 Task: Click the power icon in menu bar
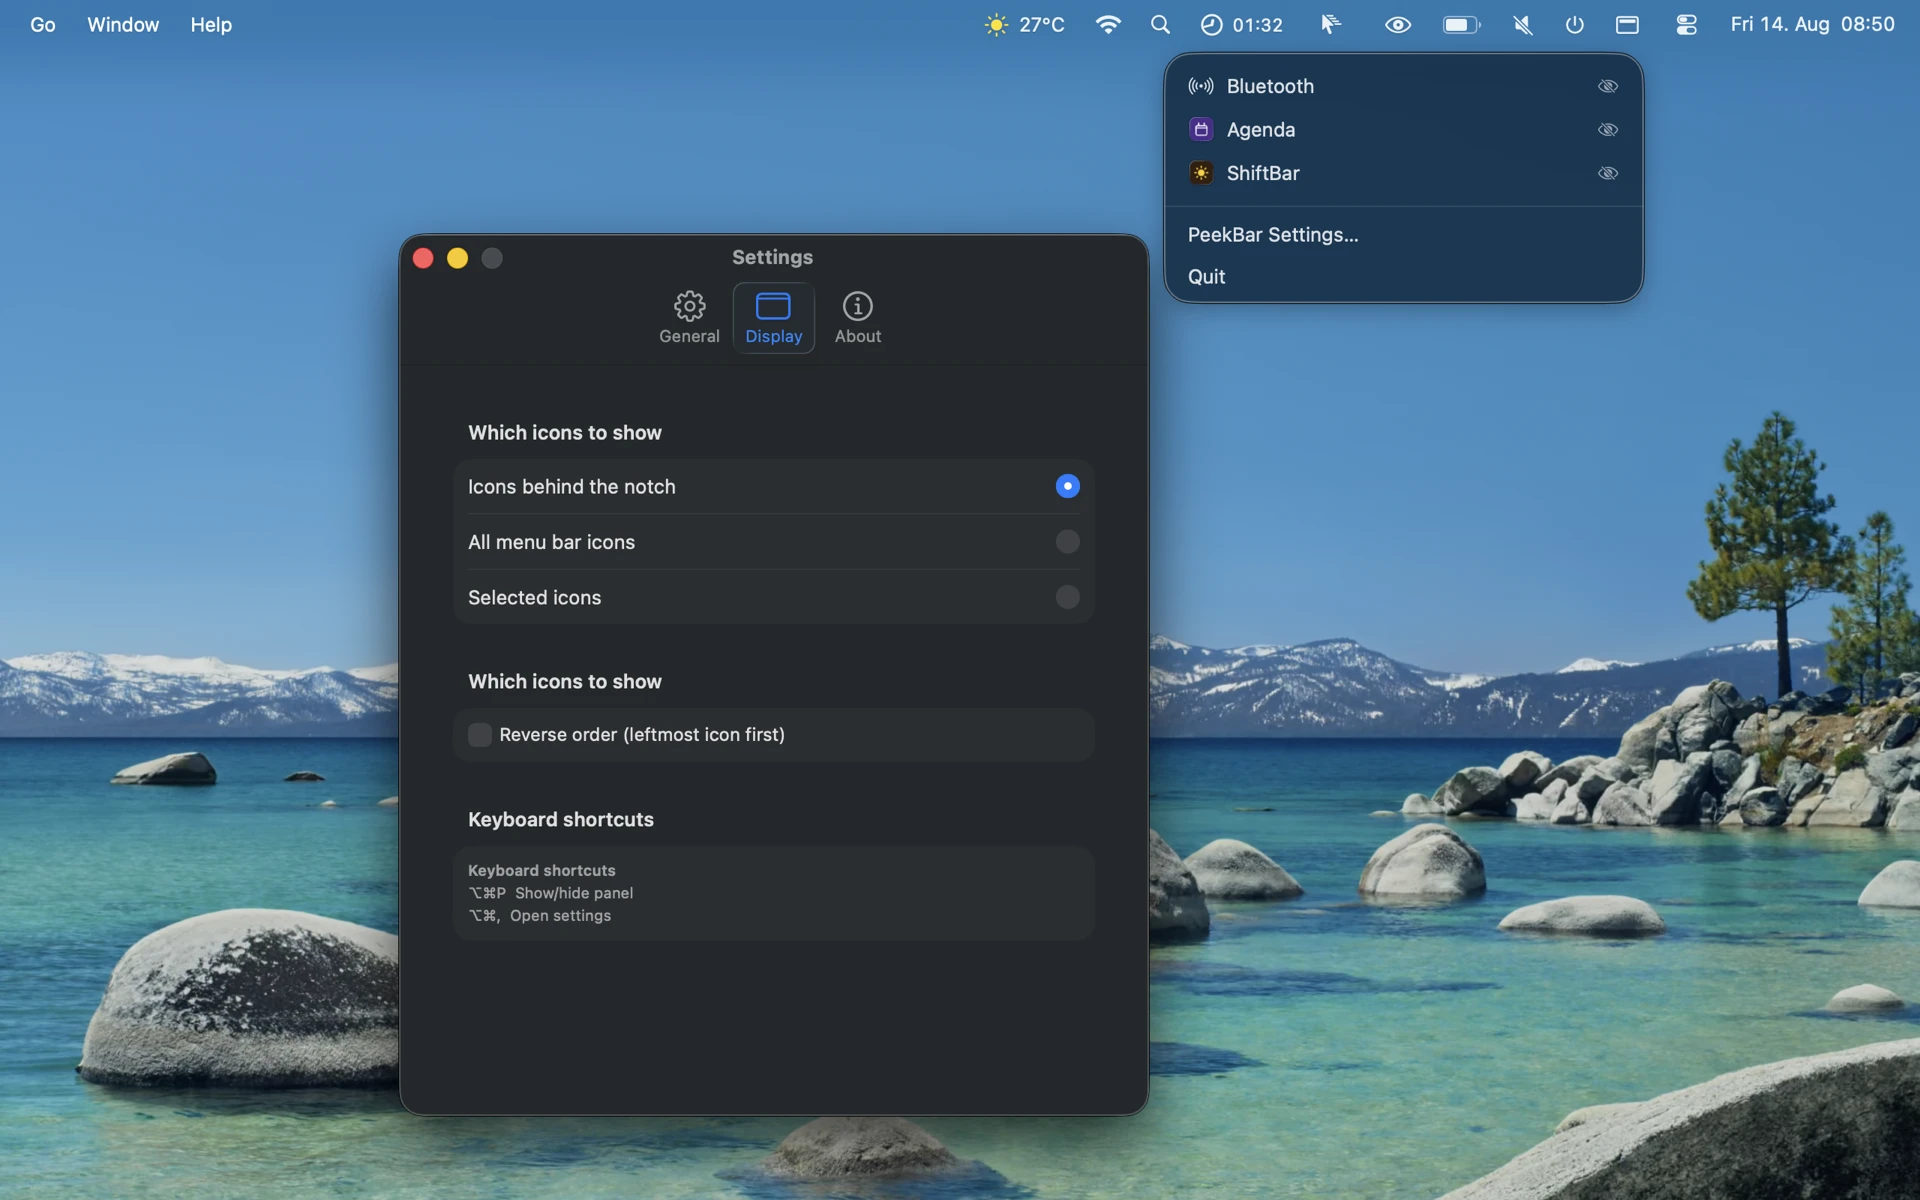[1575, 25]
